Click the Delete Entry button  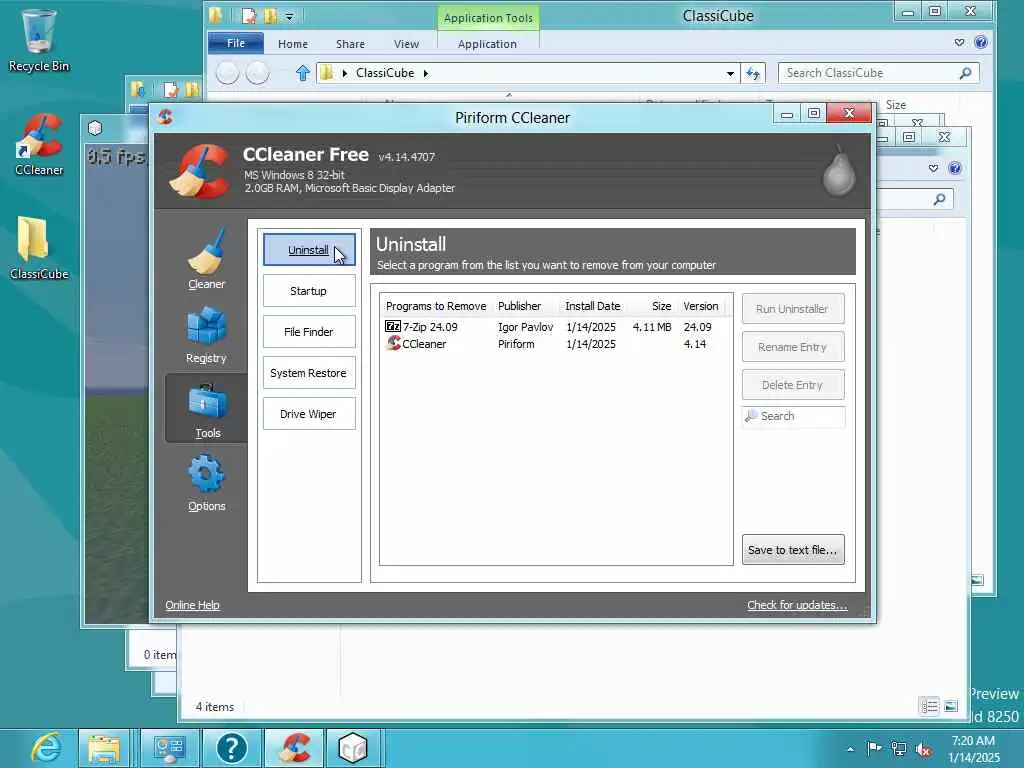792,385
